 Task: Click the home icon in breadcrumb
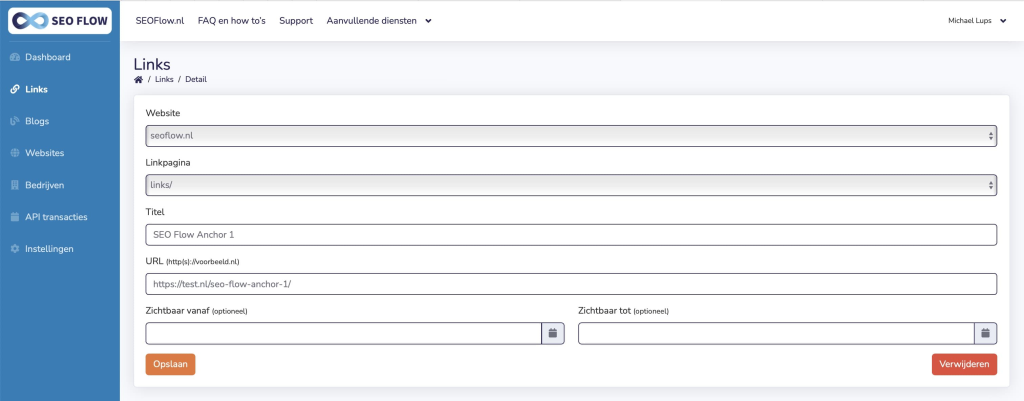138,80
